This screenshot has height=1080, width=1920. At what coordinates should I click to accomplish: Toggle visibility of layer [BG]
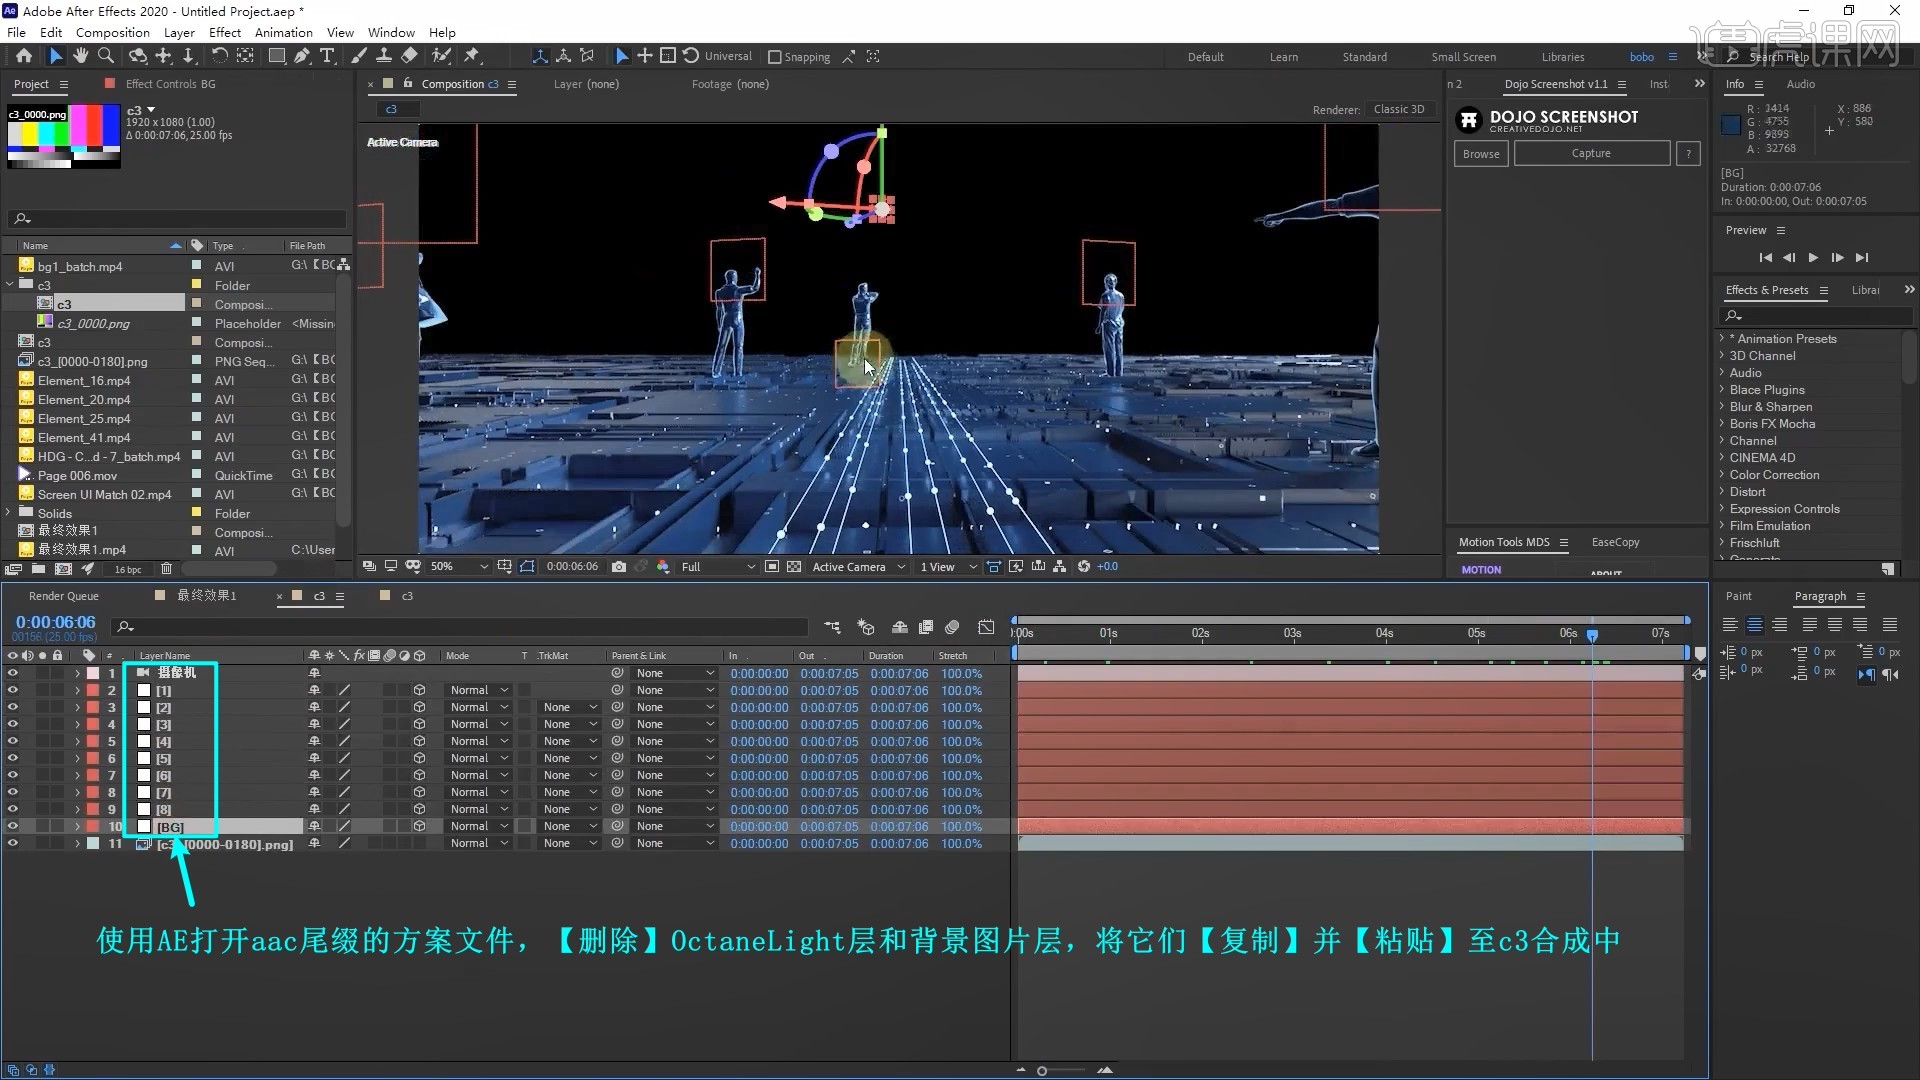(13, 826)
